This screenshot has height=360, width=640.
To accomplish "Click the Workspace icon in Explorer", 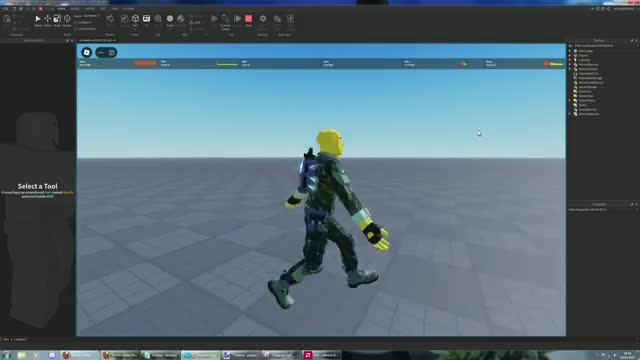I will click(576, 51).
